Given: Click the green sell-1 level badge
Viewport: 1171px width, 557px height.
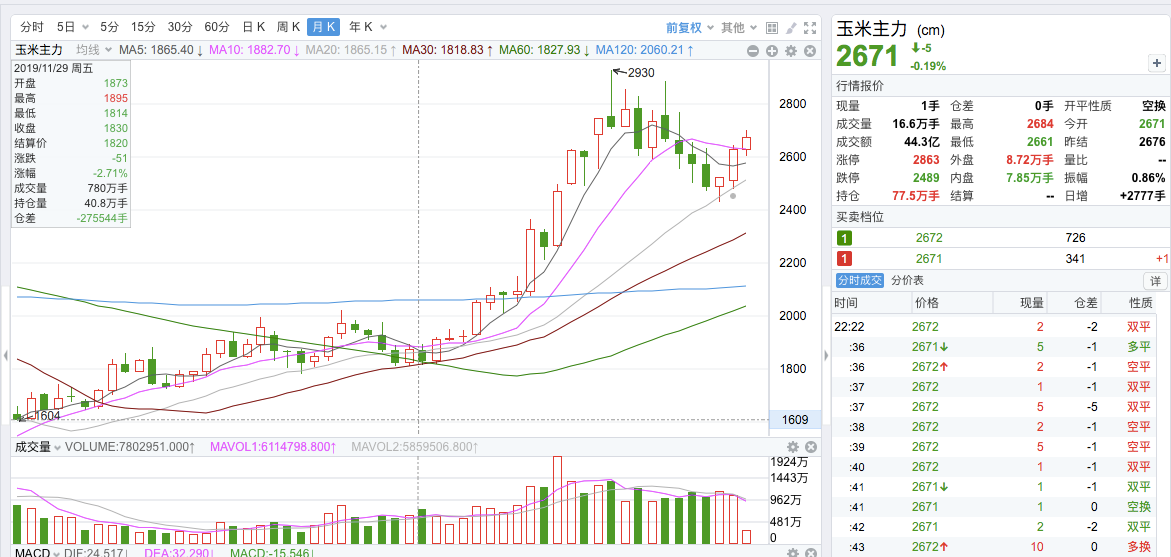Looking at the screenshot, I should click(x=843, y=238).
